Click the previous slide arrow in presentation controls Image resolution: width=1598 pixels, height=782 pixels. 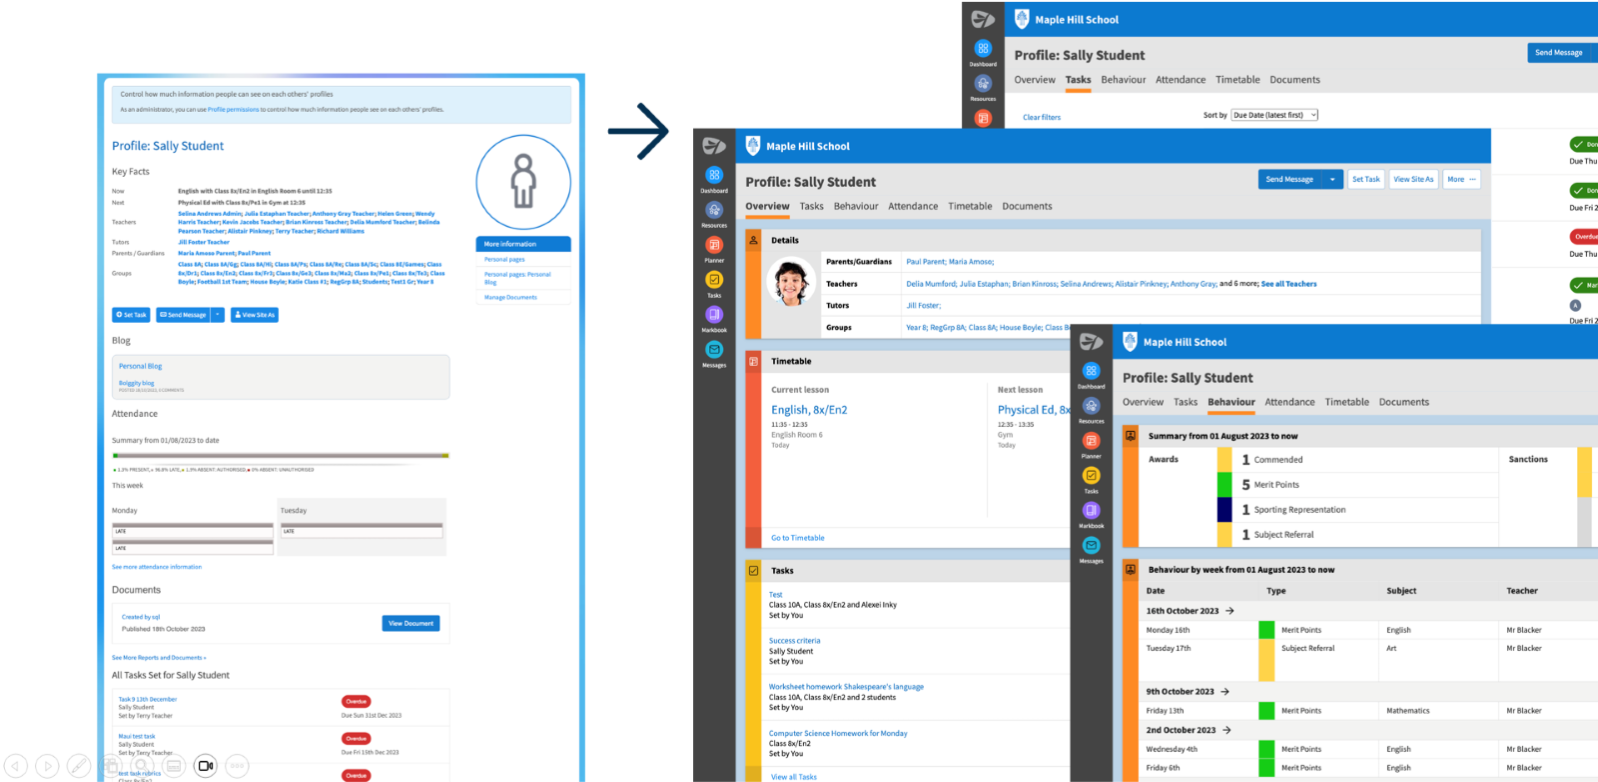[16, 766]
